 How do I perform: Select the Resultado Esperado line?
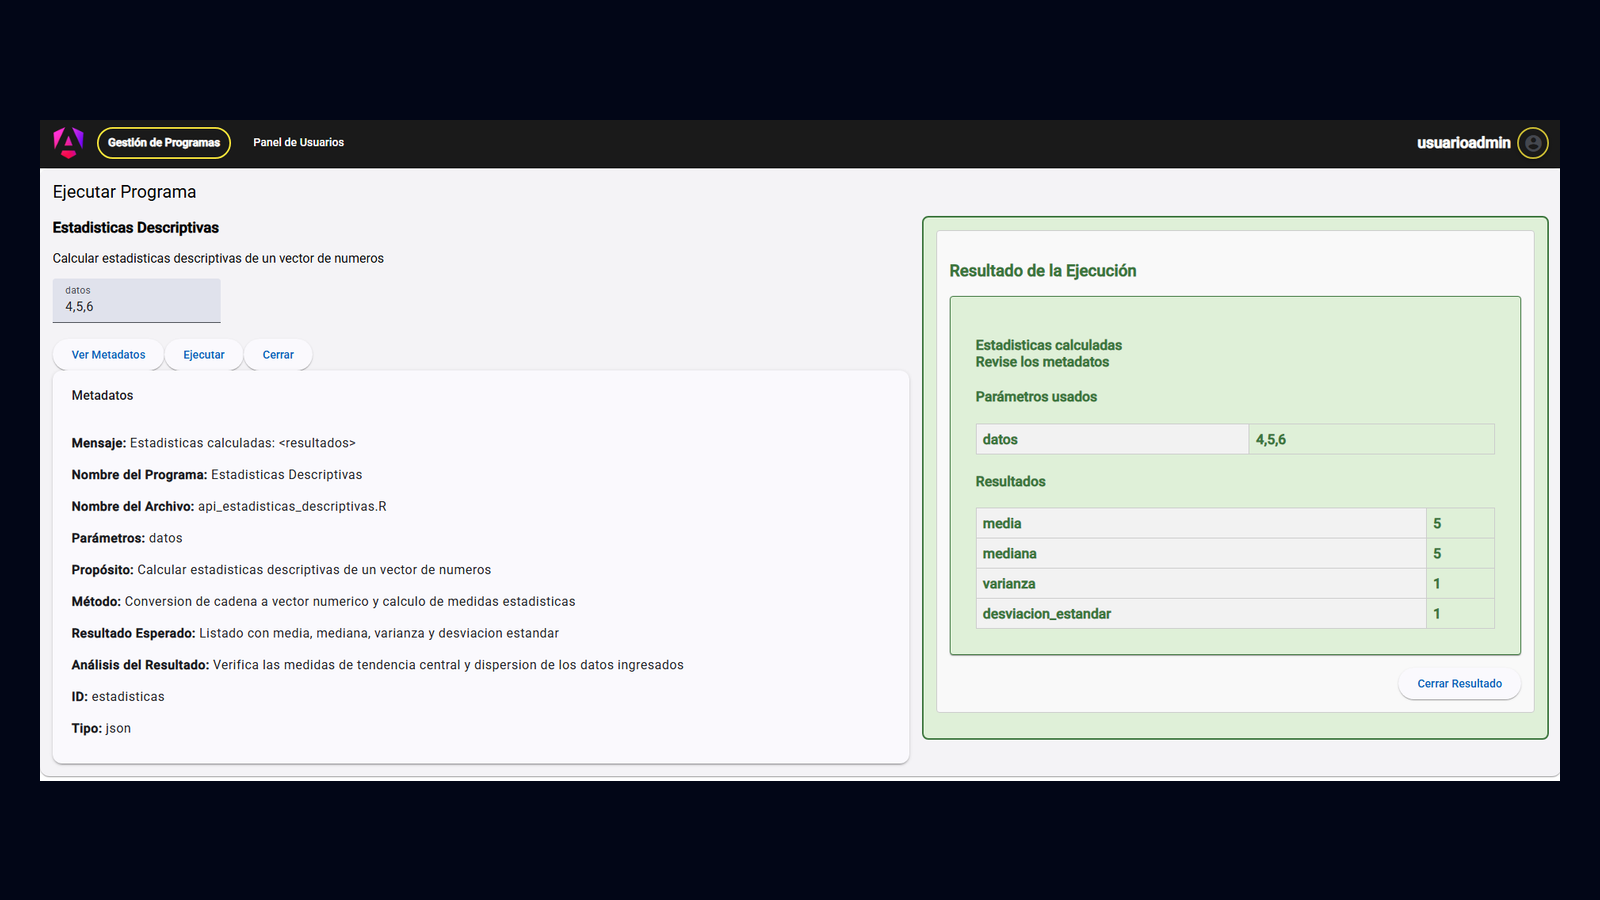pyautogui.click(x=315, y=633)
